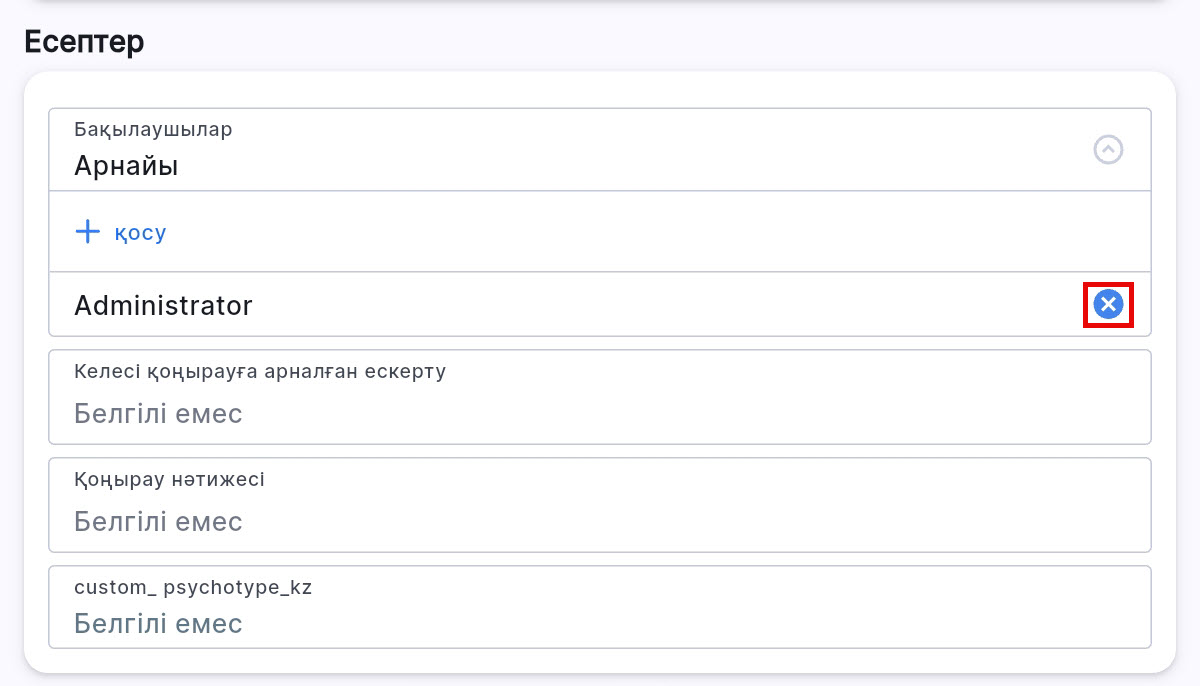Click Белгілі емес under custom_ psychotype_kz
Screen dimensions: 1200x686
tap(158, 624)
